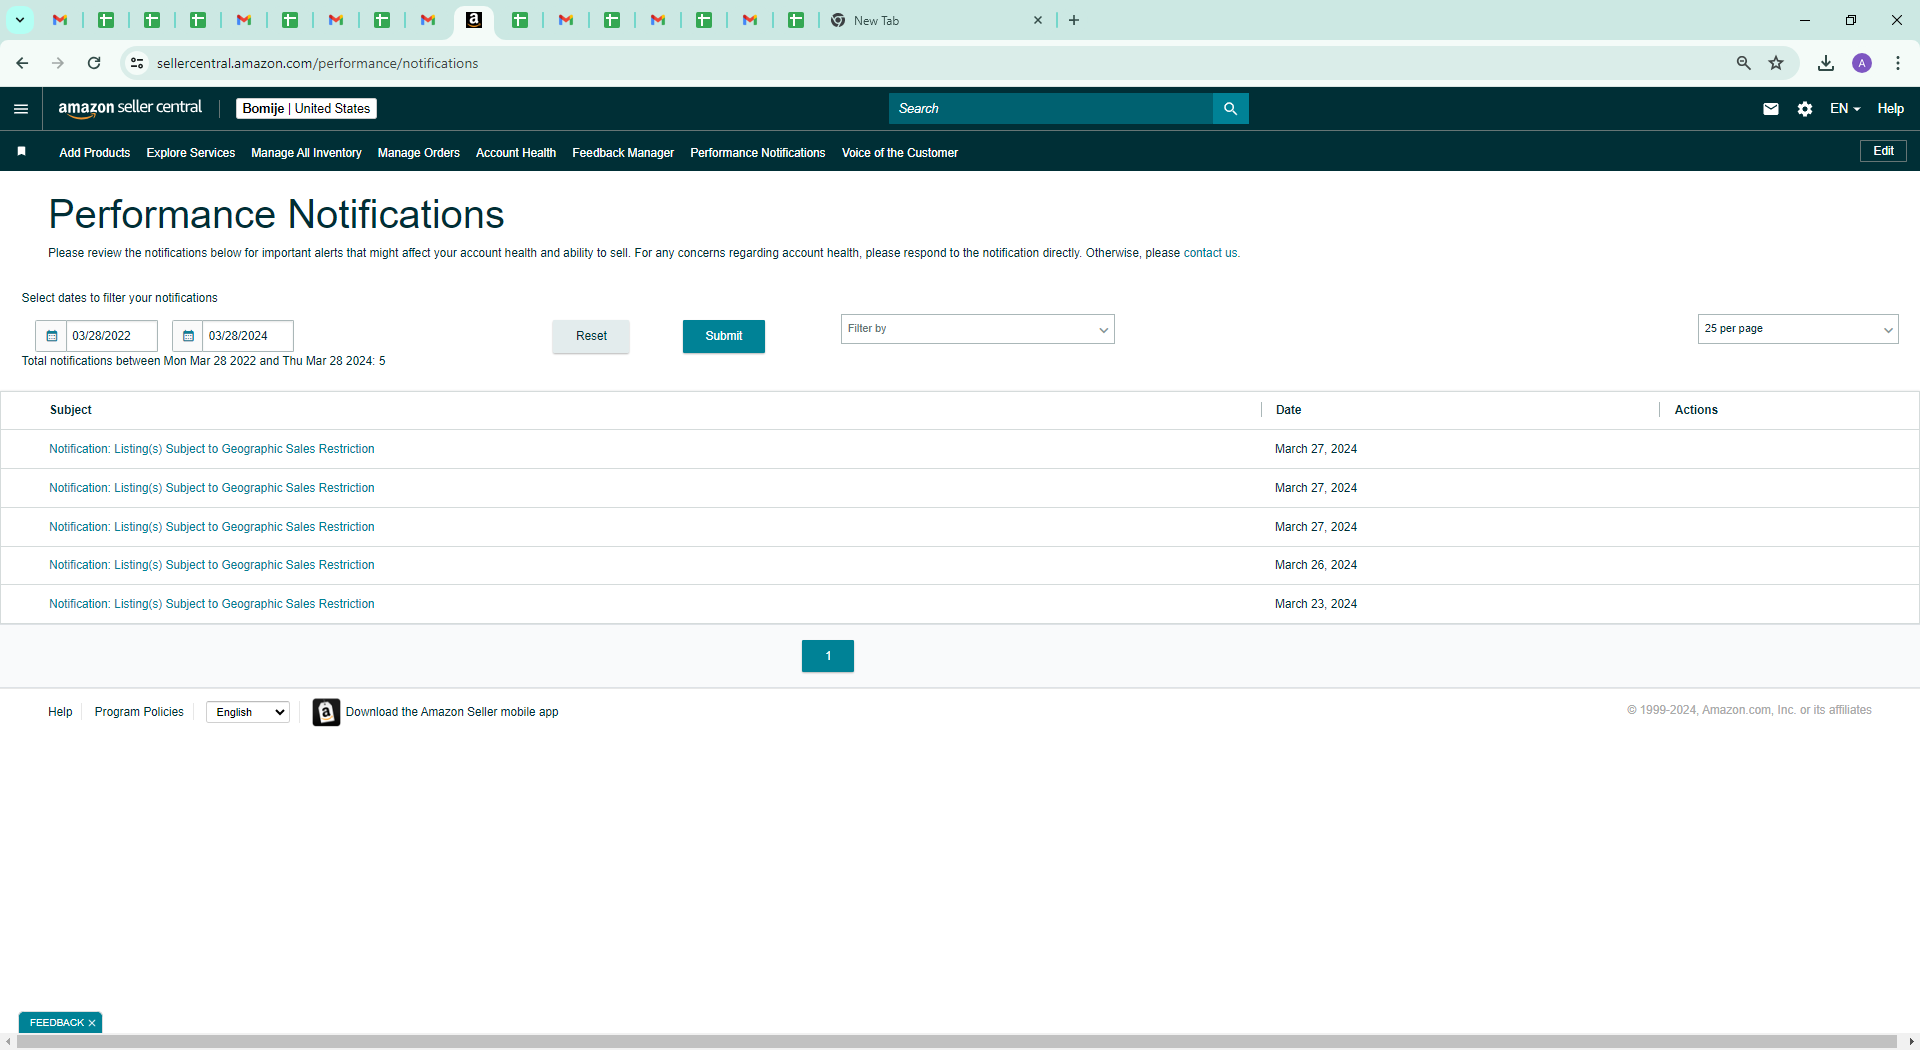The height and width of the screenshot is (1050, 1920).
Task: Click the Date column header
Action: coord(1288,410)
